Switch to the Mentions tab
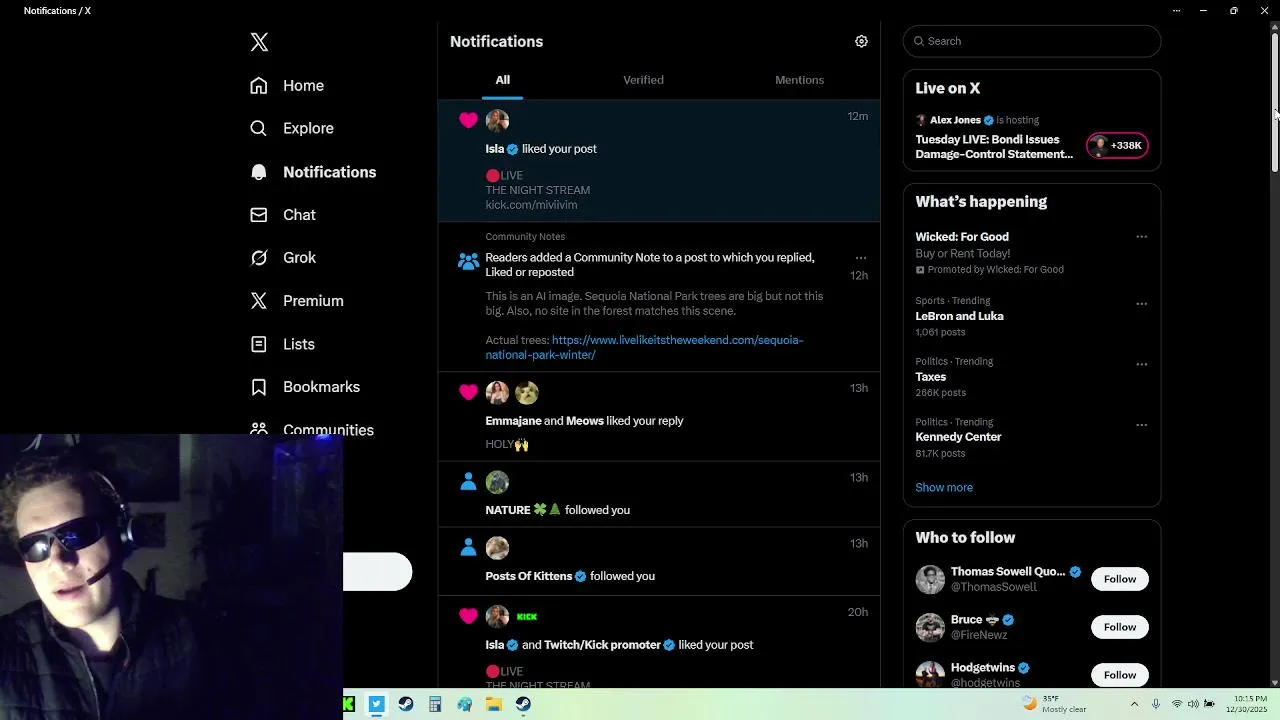The image size is (1280, 720). (799, 80)
